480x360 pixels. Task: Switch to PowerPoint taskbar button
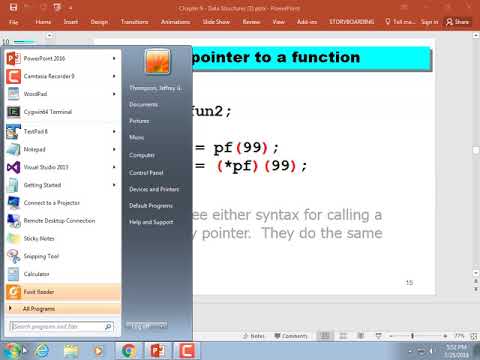point(158,351)
